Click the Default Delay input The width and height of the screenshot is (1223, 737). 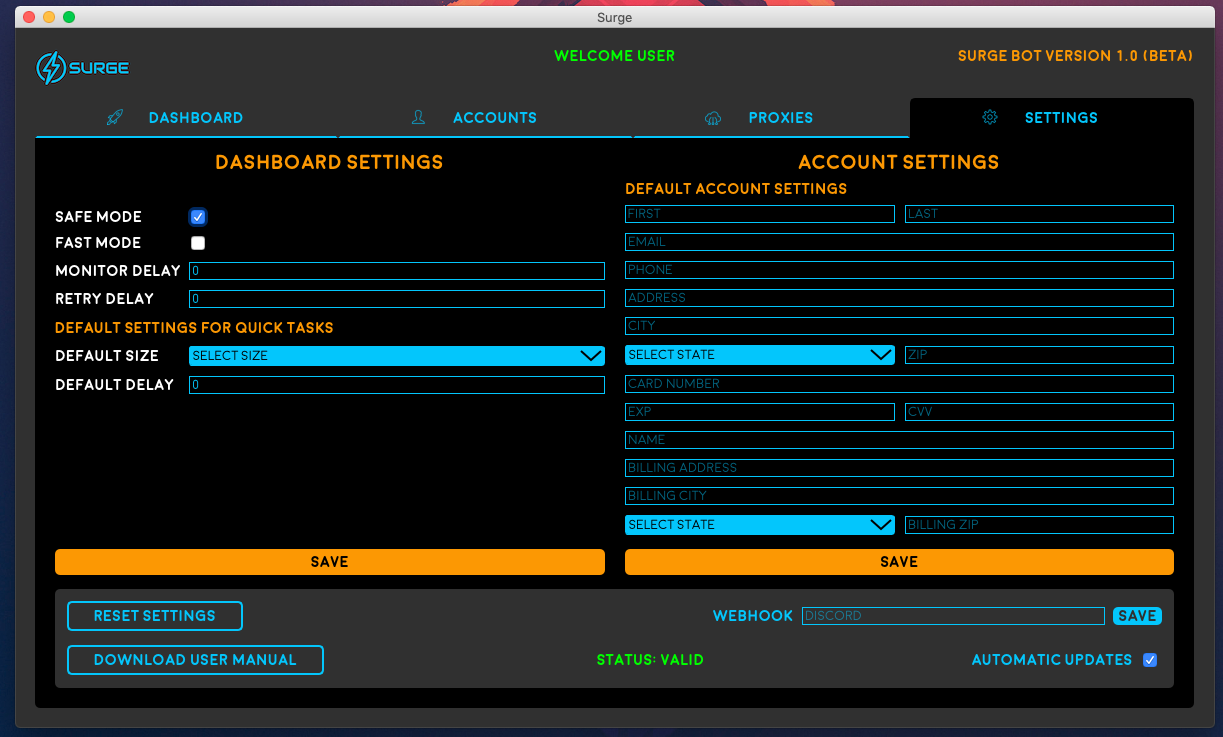[397, 385]
